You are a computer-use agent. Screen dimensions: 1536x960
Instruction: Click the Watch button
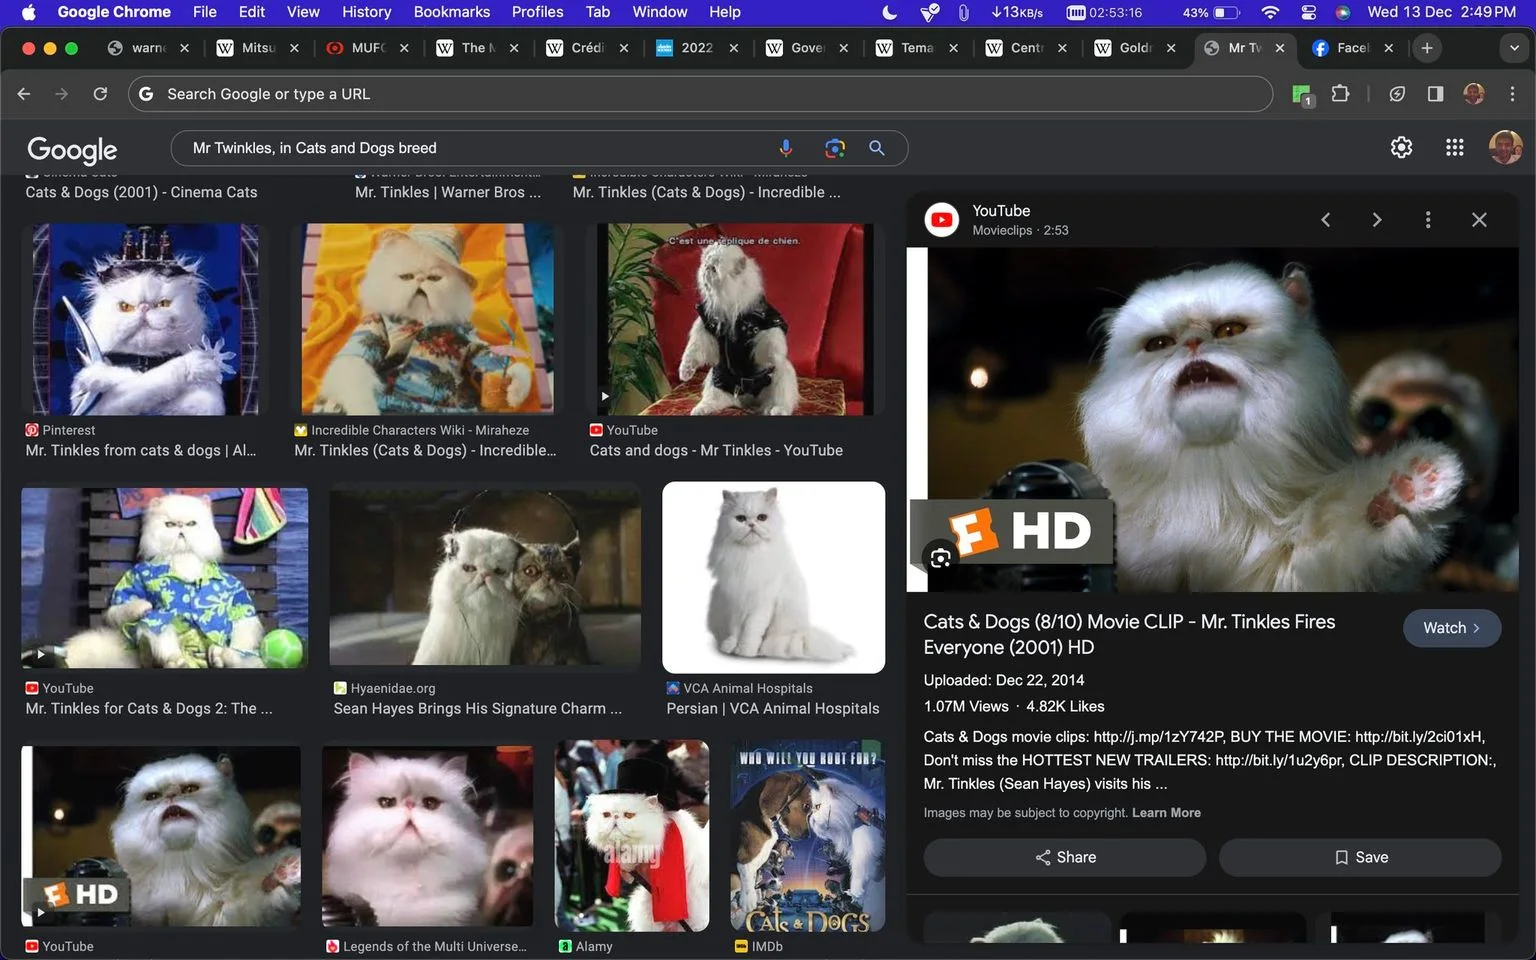click(x=1452, y=628)
